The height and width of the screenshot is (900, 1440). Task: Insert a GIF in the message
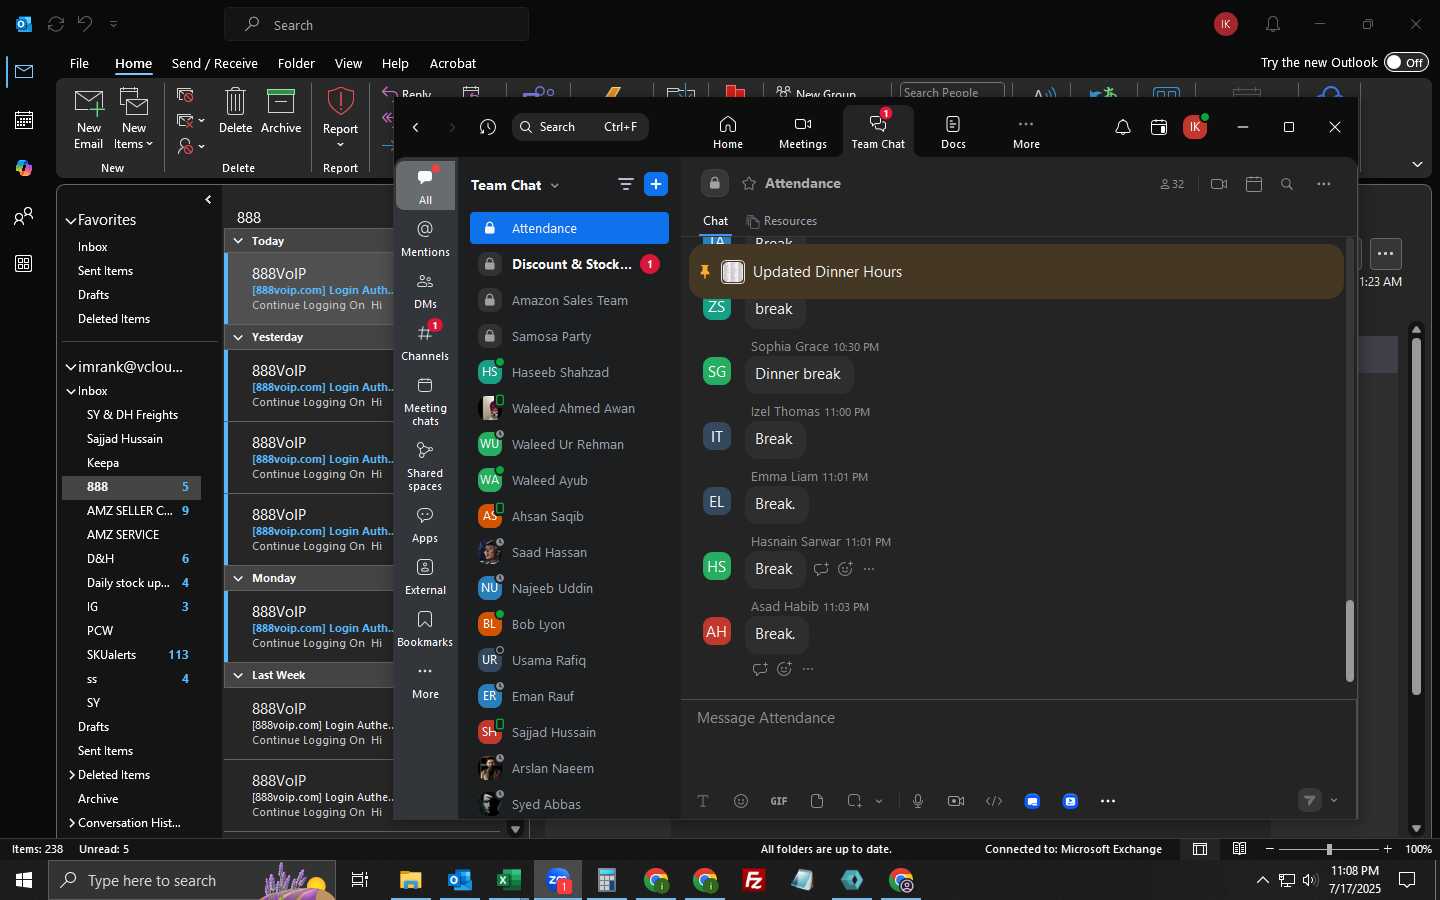(x=779, y=801)
